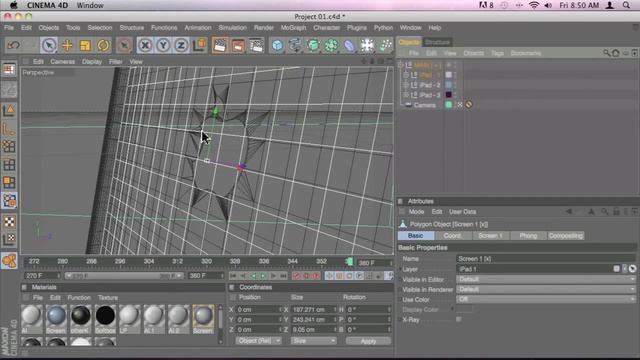Click iPad - 2 layer color swatch

pos(449,85)
